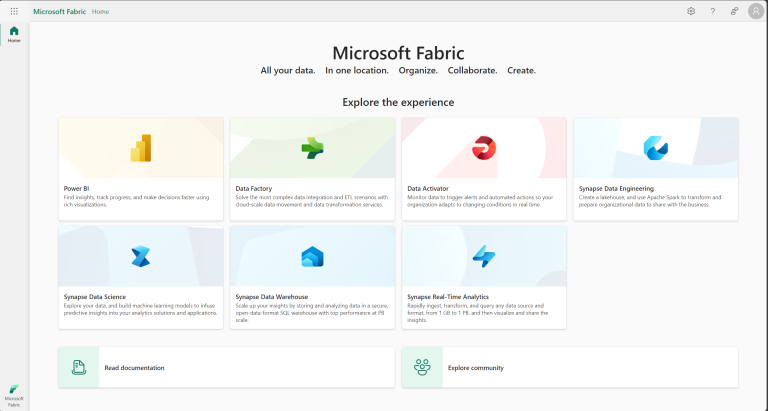Click the 'All your data.' tagline text
The width and height of the screenshot is (768, 411).
[x=288, y=71]
